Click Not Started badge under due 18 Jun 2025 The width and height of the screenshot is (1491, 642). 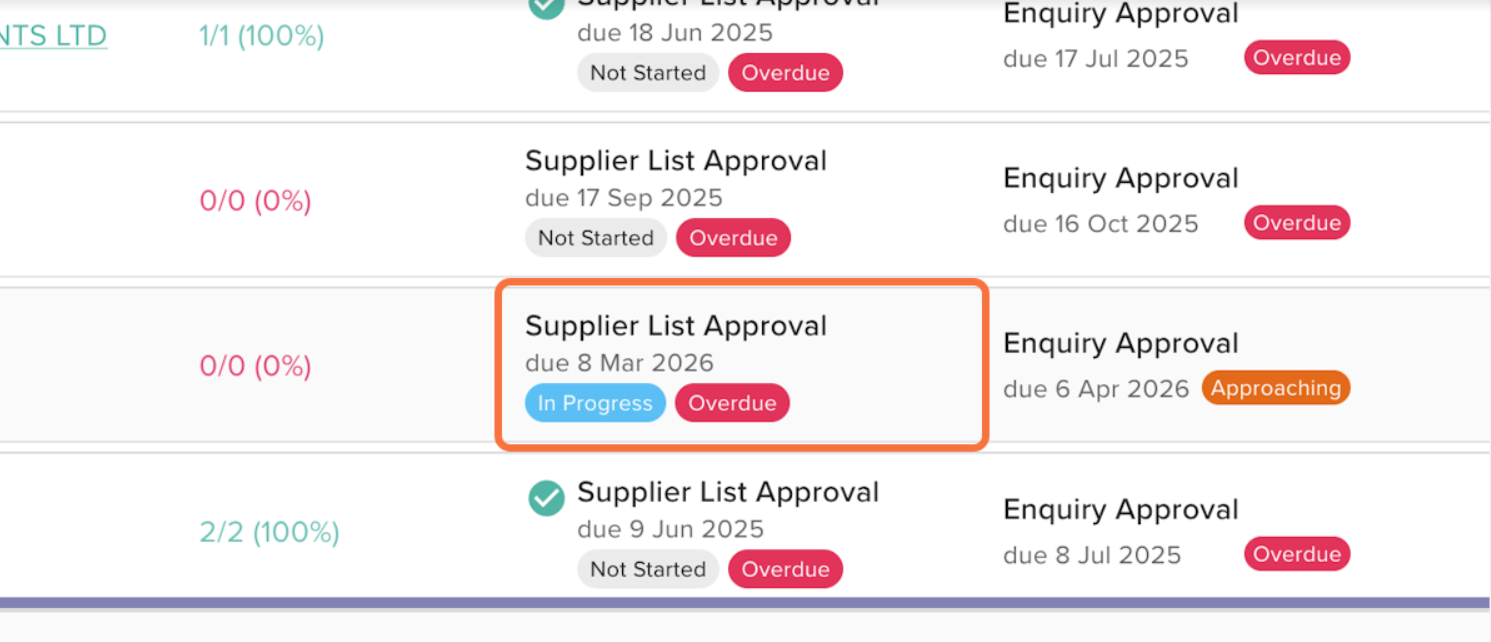tap(647, 73)
